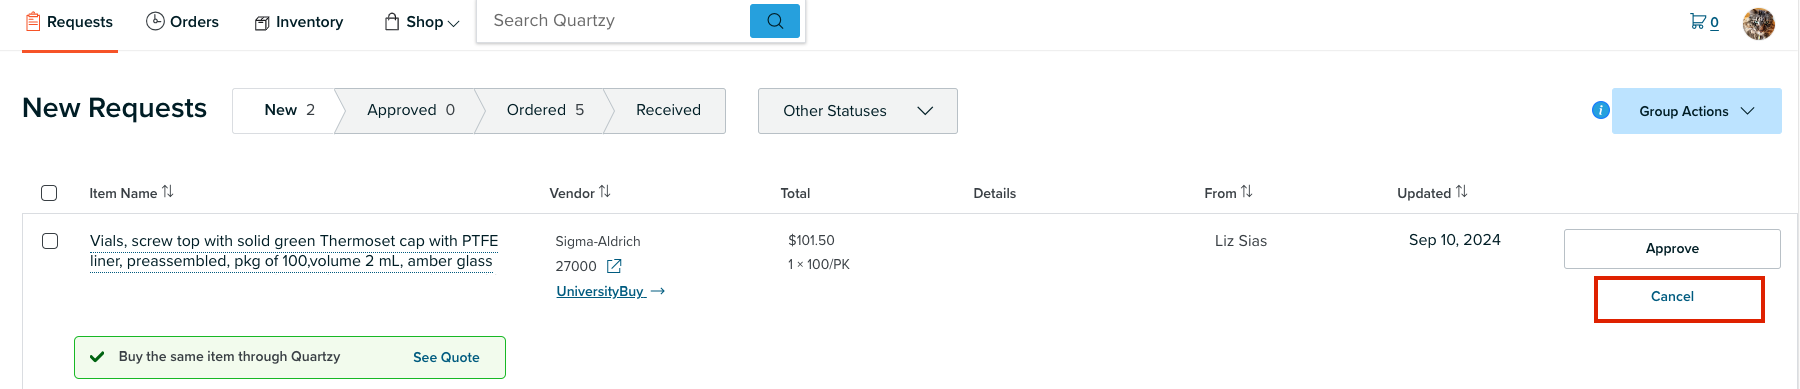
Task: Sort by Vendor arrows icon
Action: click(x=605, y=192)
